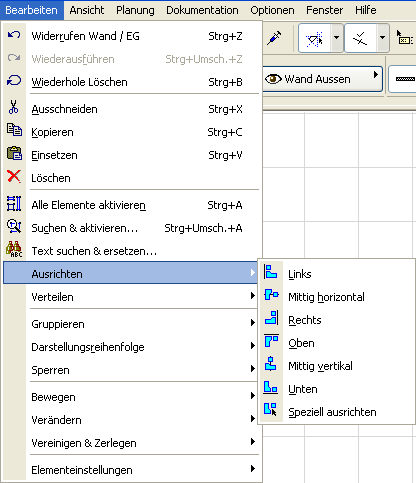This screenshot has height=483, width=416.
Task: Expand the Vereinigen & Zerlegen submenu
Action: [x=132, y=443]
